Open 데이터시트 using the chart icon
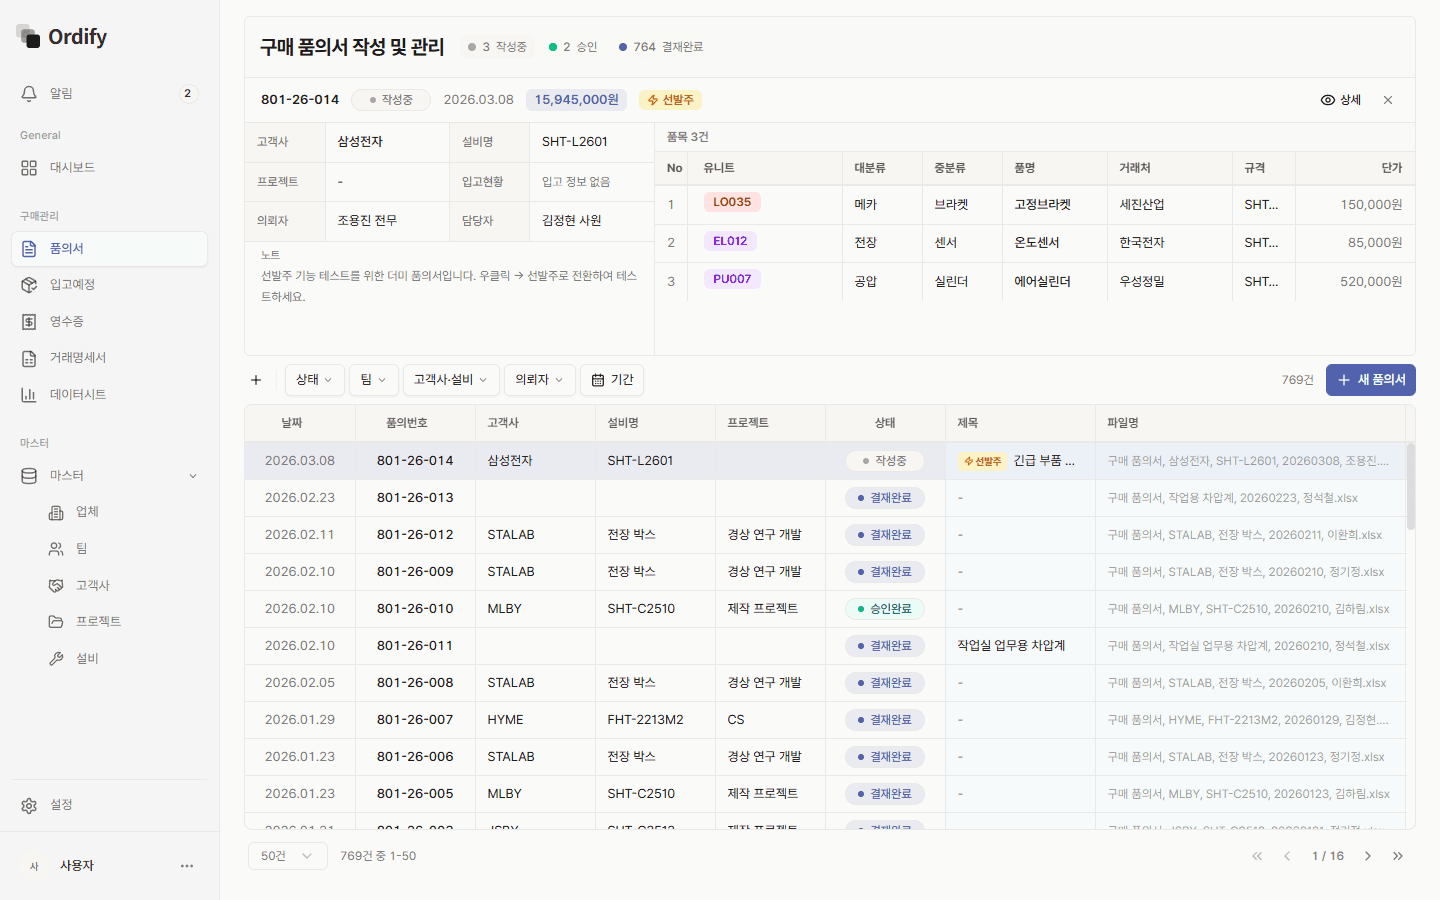Image resolution: width=1440 pixels, height=900 pixels. click(x=29, y=394)
